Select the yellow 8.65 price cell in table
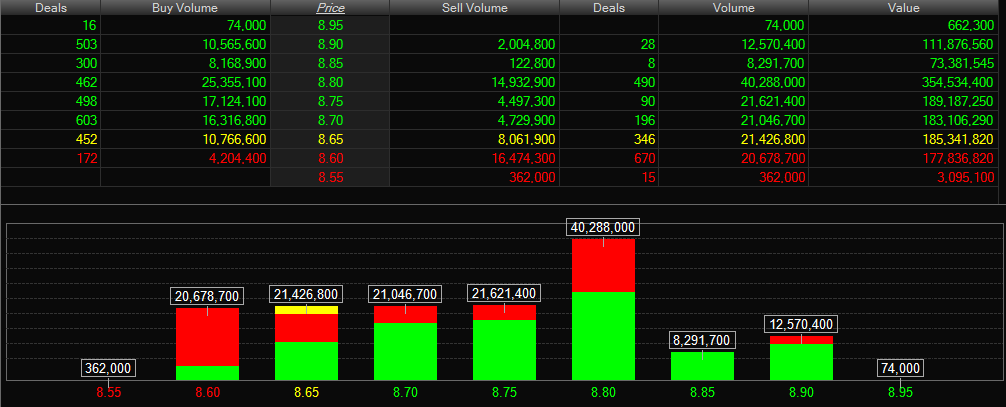 click(330, 139)
